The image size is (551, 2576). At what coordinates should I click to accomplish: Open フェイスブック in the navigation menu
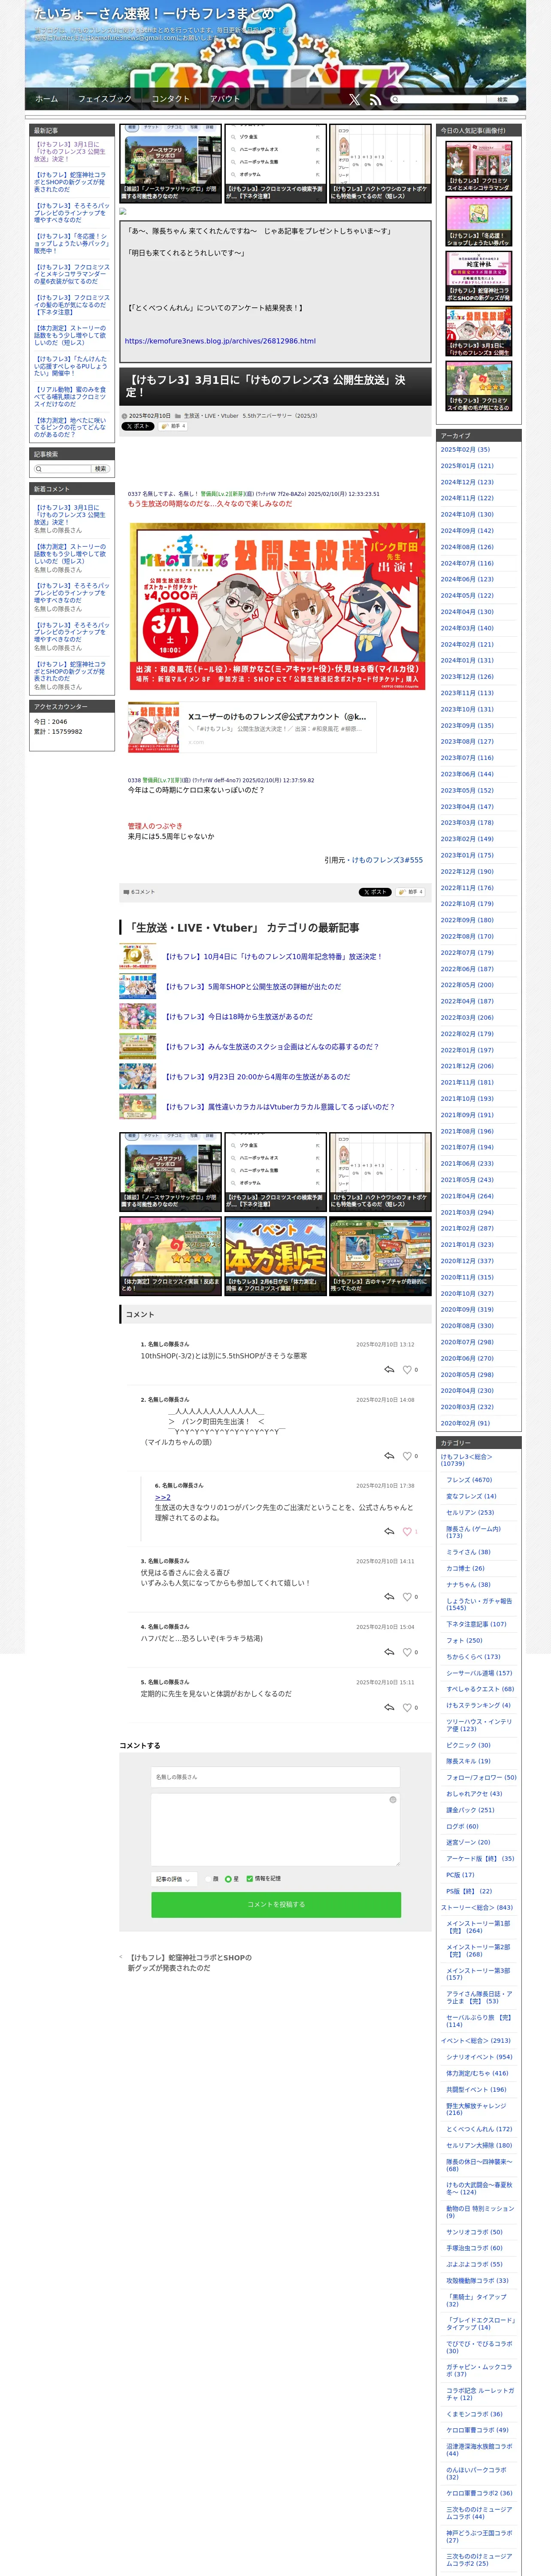point(105,99)
